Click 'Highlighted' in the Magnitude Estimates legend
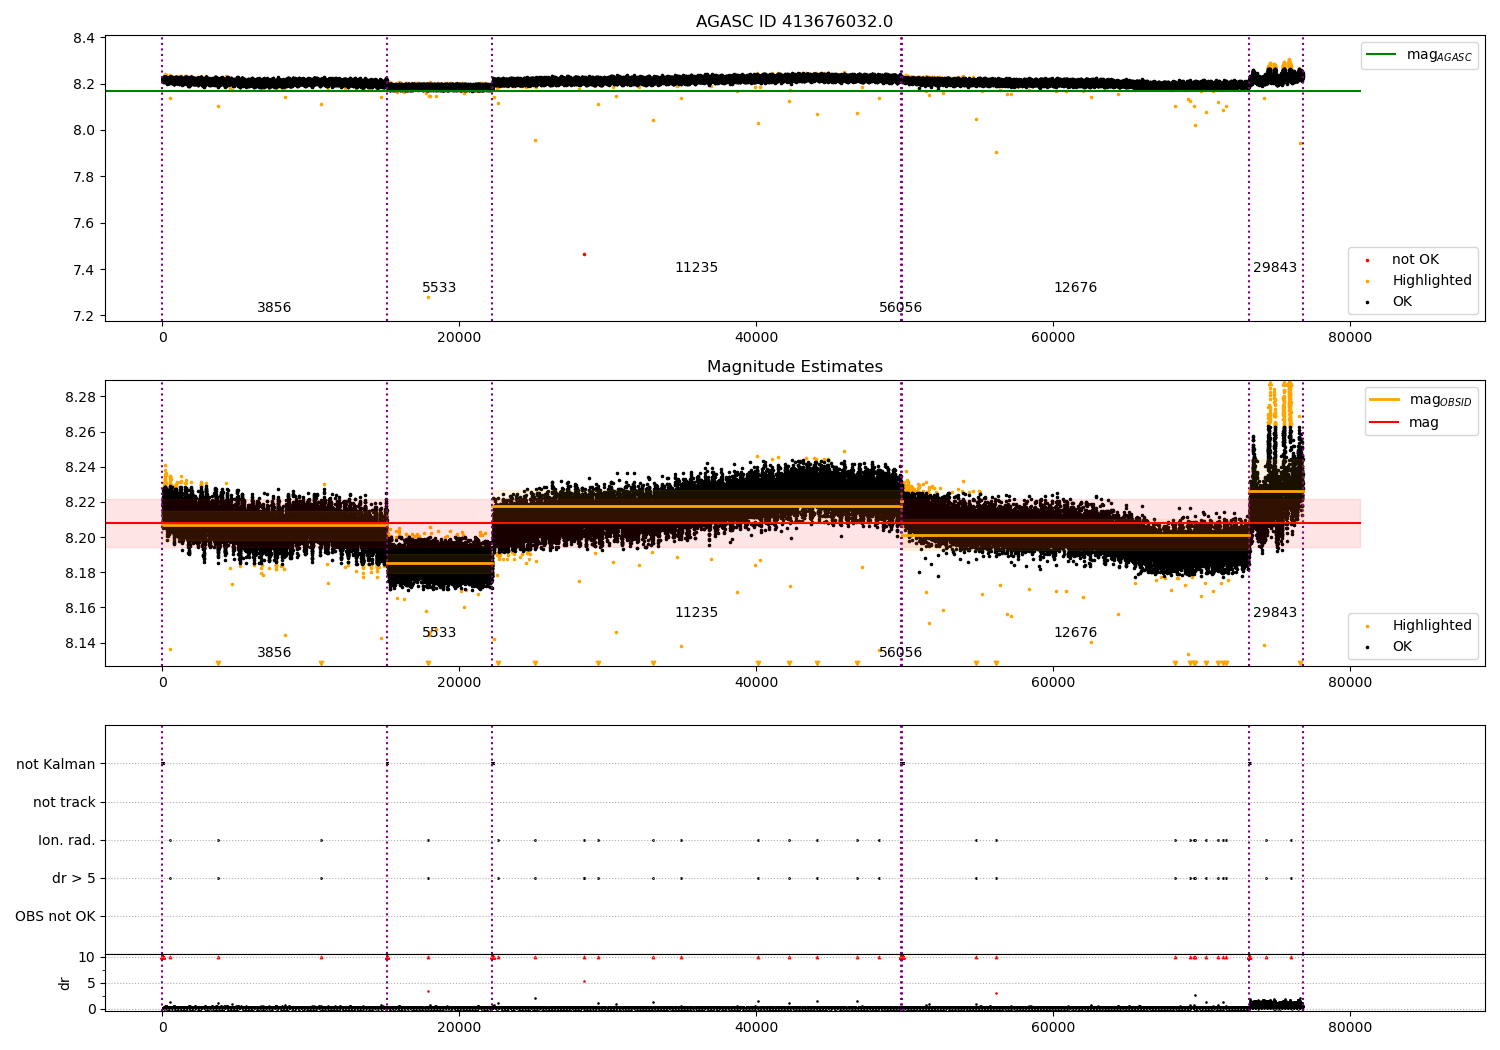Image resolution: width=1500 pixels, height=1050 pixels. tap(1432, 626)
